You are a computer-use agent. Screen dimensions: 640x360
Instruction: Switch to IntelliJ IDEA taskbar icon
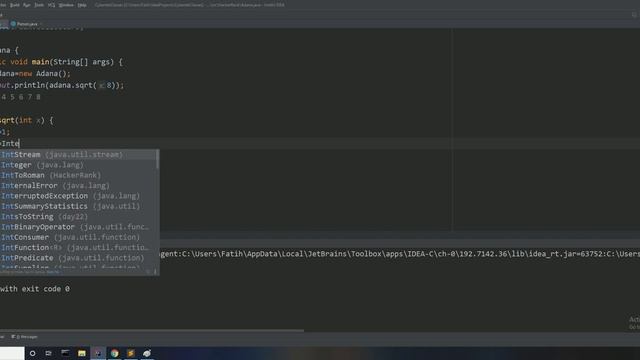[x=98, y=353]
